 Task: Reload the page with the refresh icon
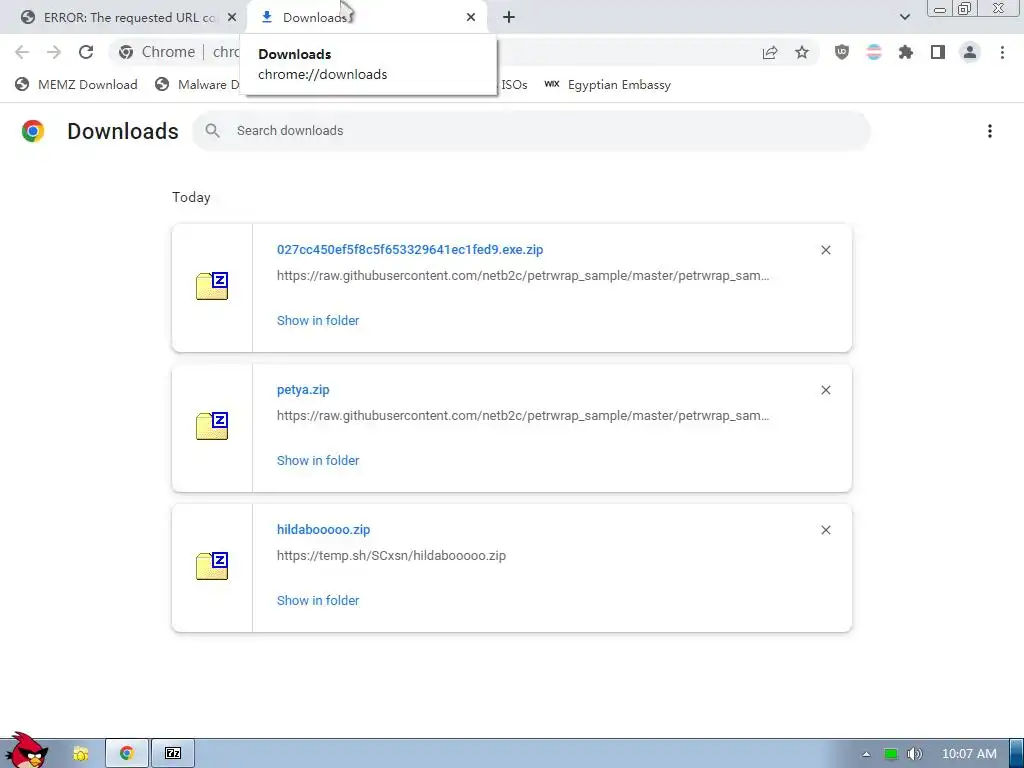[x=86, y=52]
